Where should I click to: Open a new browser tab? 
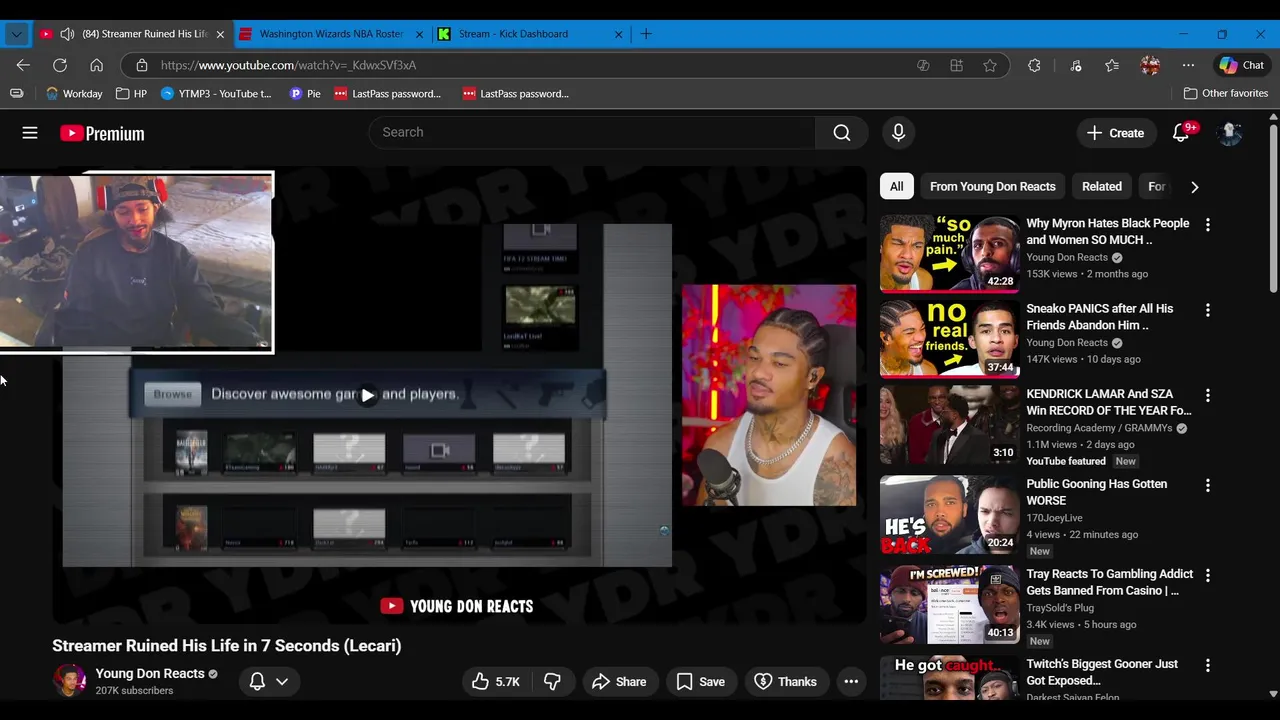[646, 34]
